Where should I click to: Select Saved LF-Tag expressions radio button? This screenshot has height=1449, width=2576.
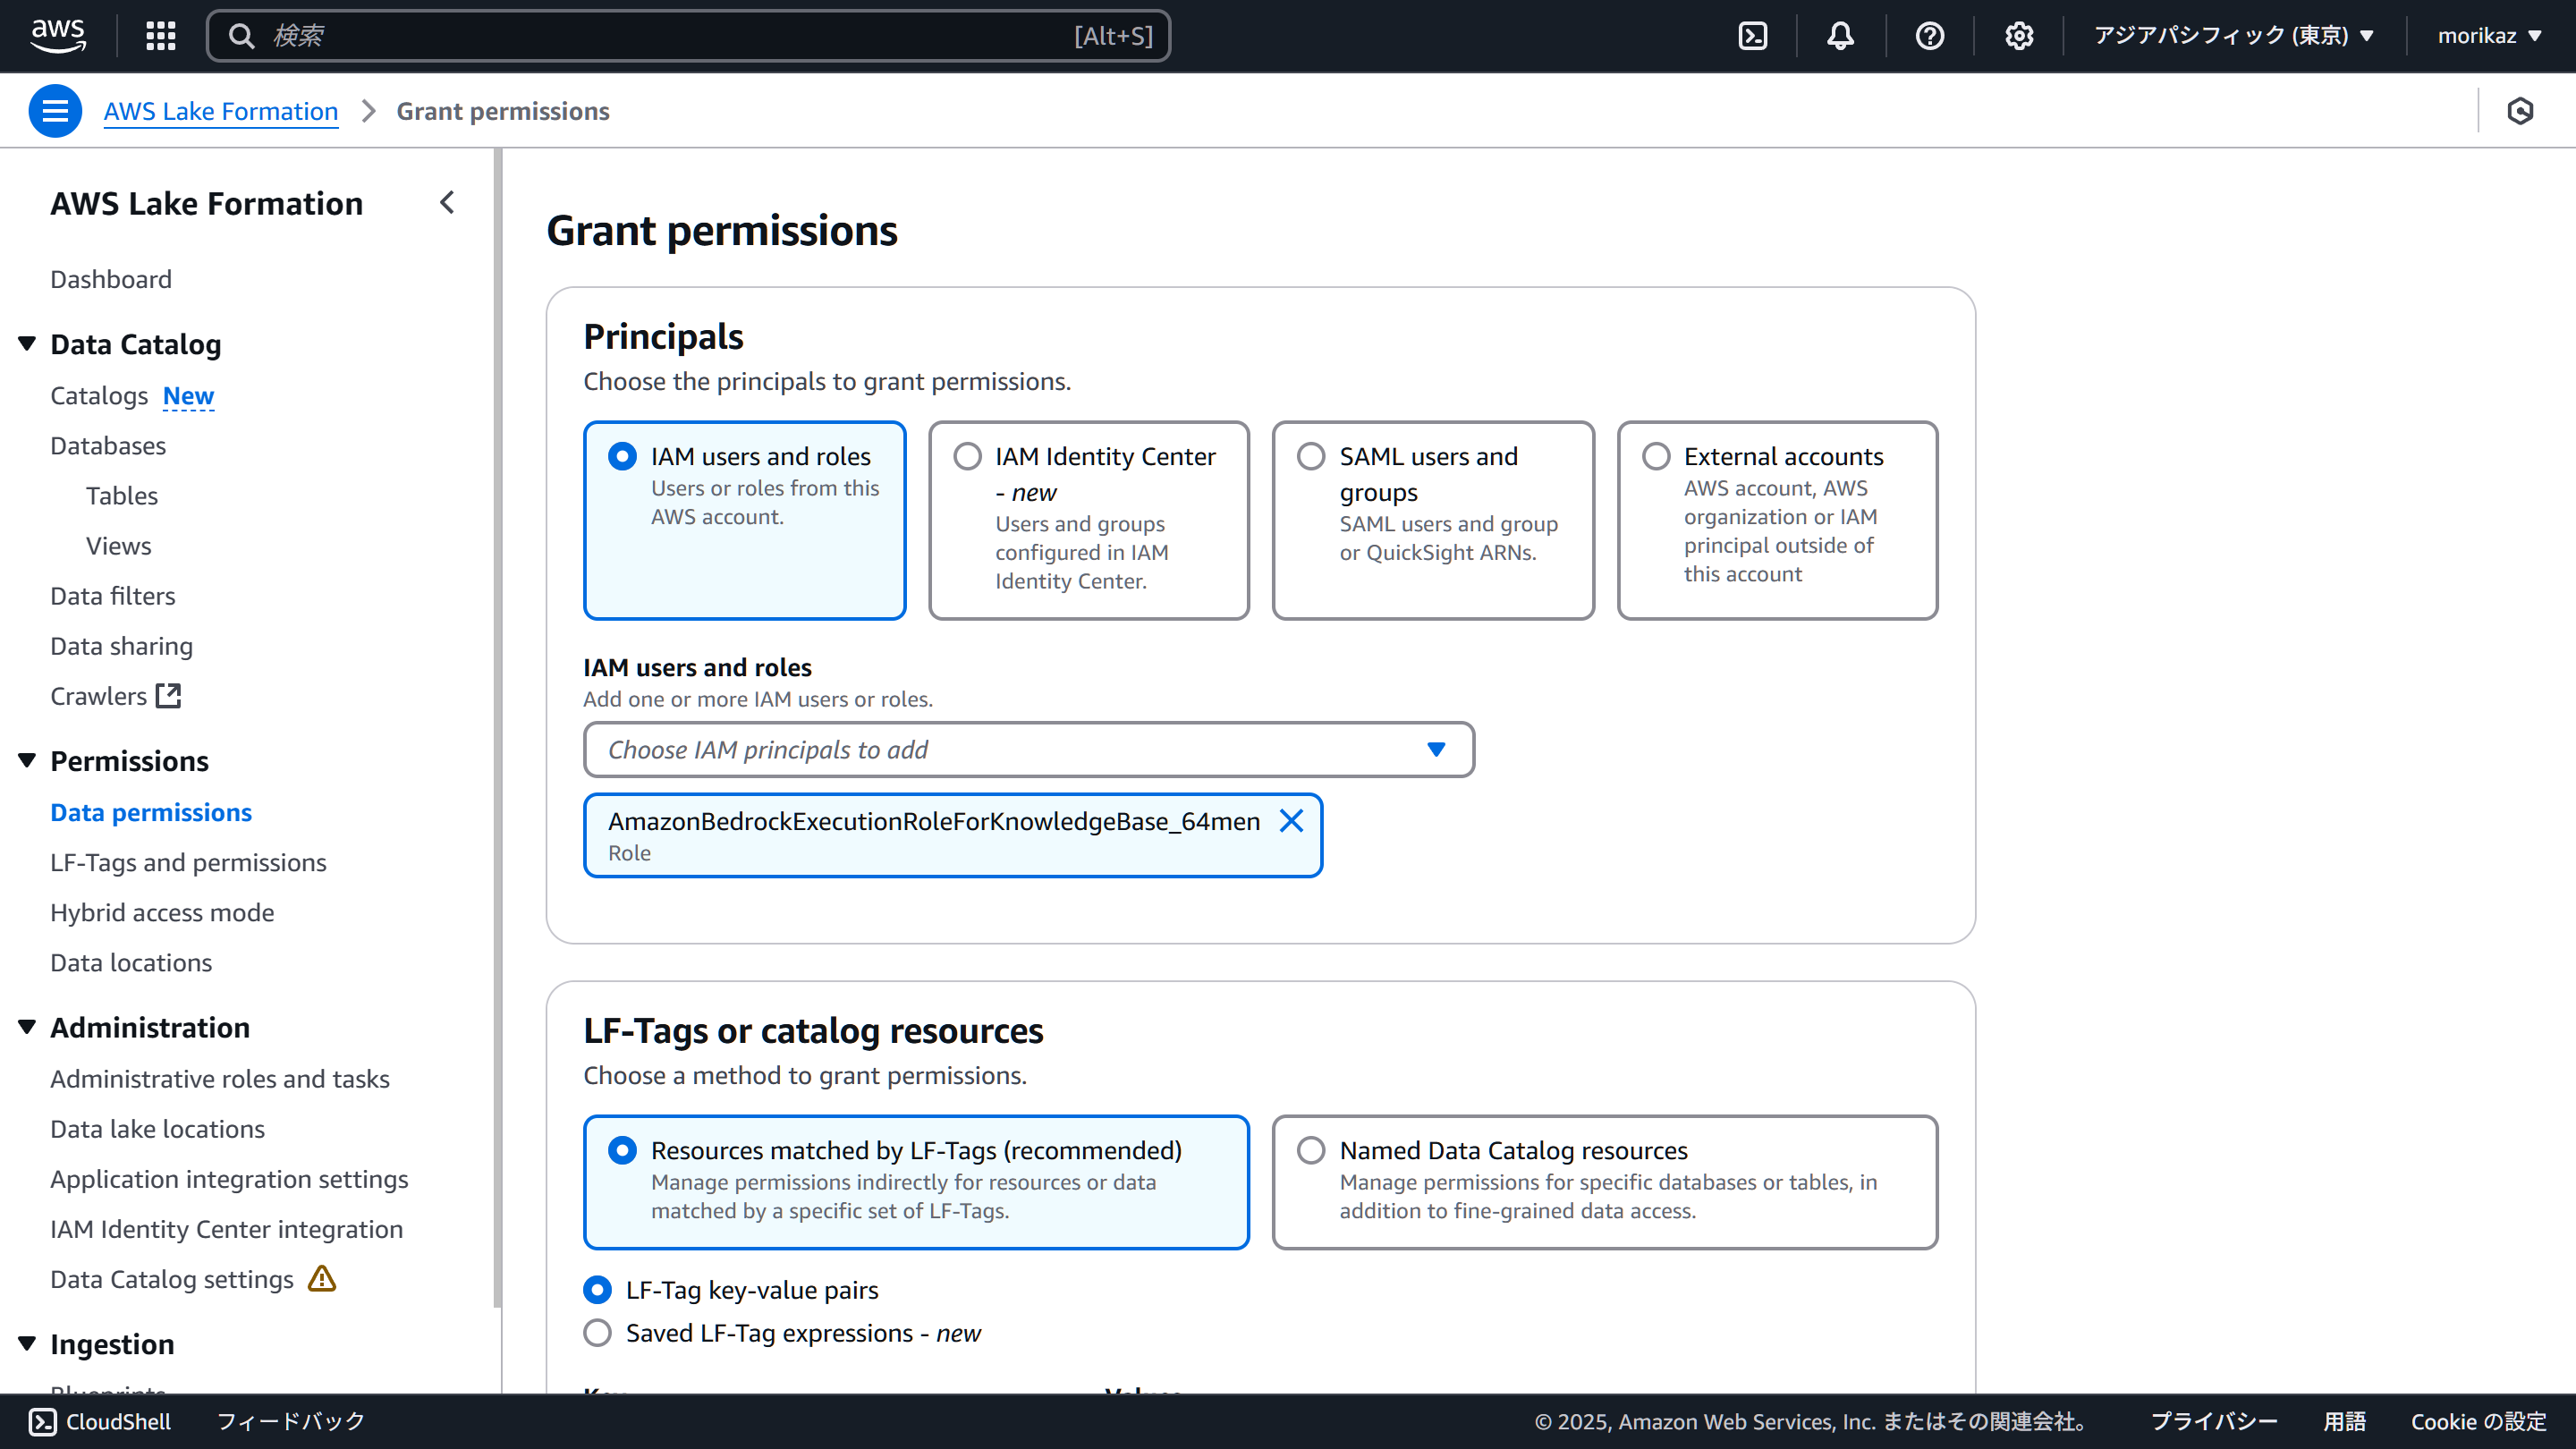pos(598,1333)
